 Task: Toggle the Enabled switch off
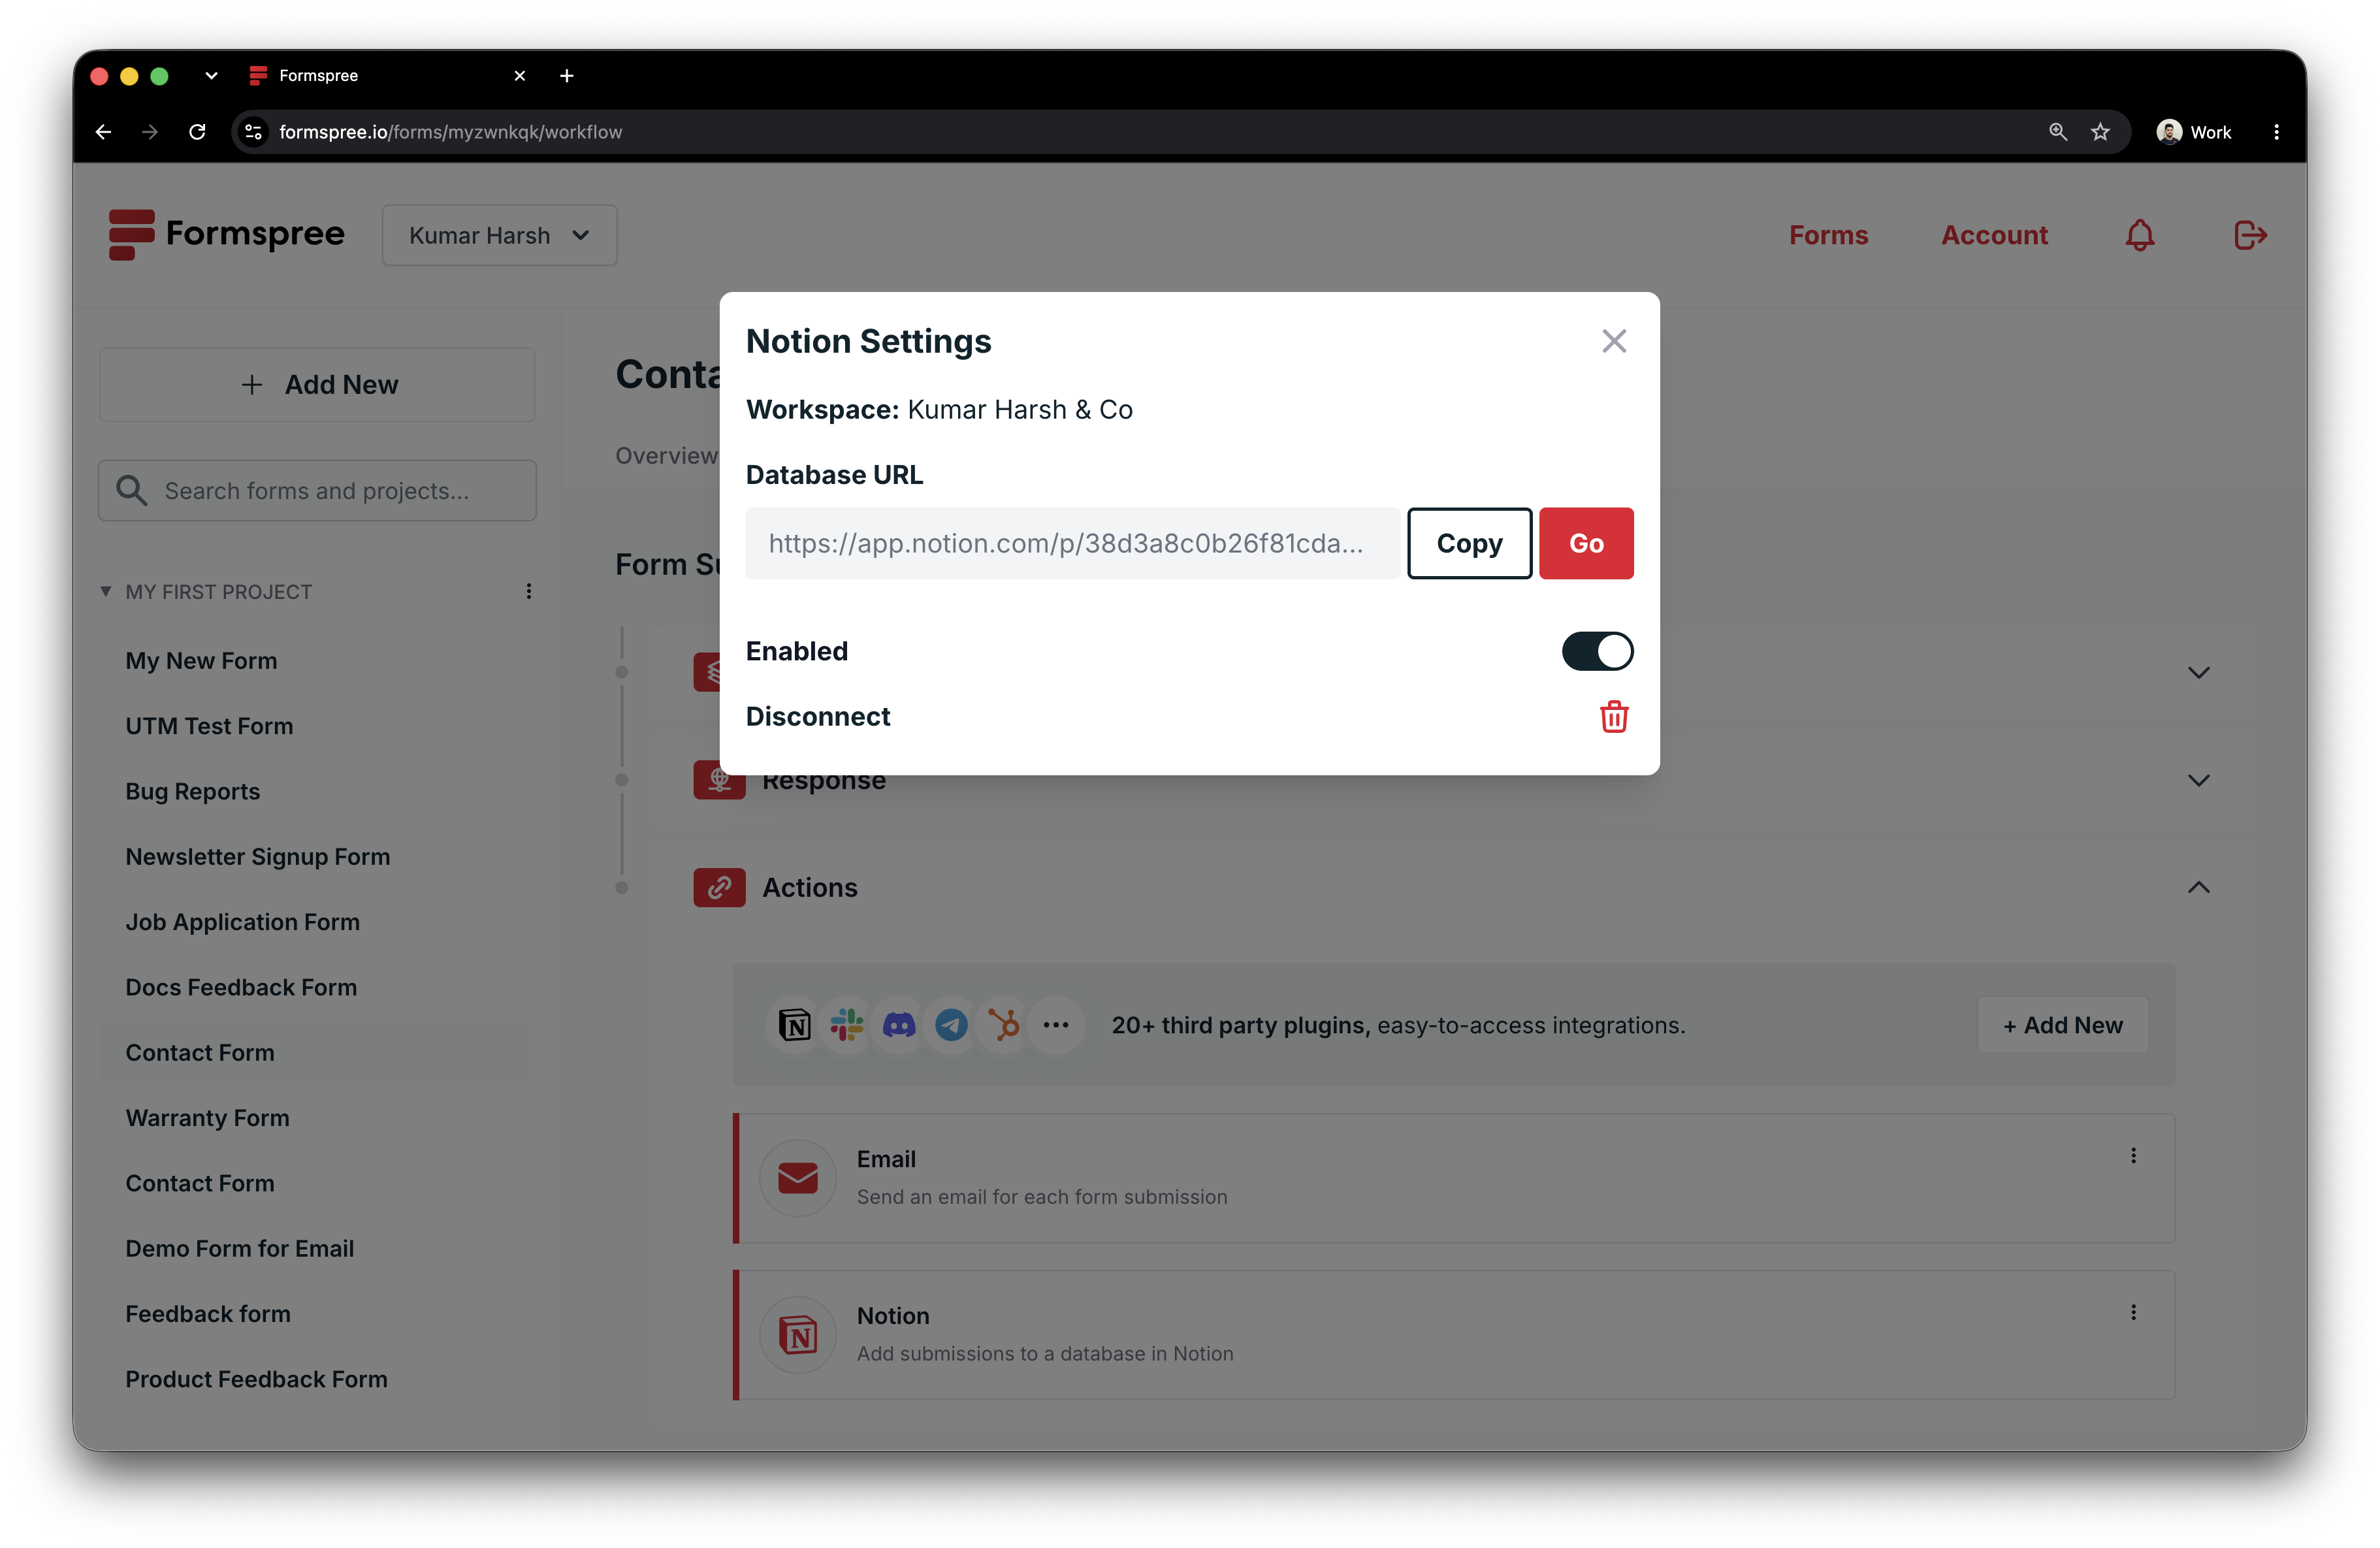pos(1597,651)
